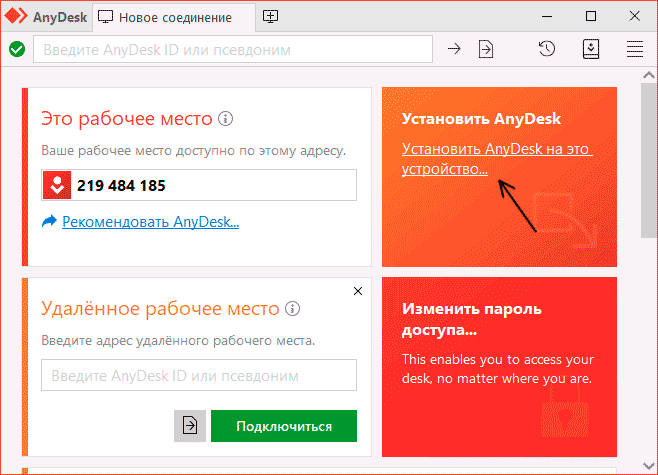Click the Установить AnyDesk heading
Viewport: 658px width, 475px height.
point(481,119)
